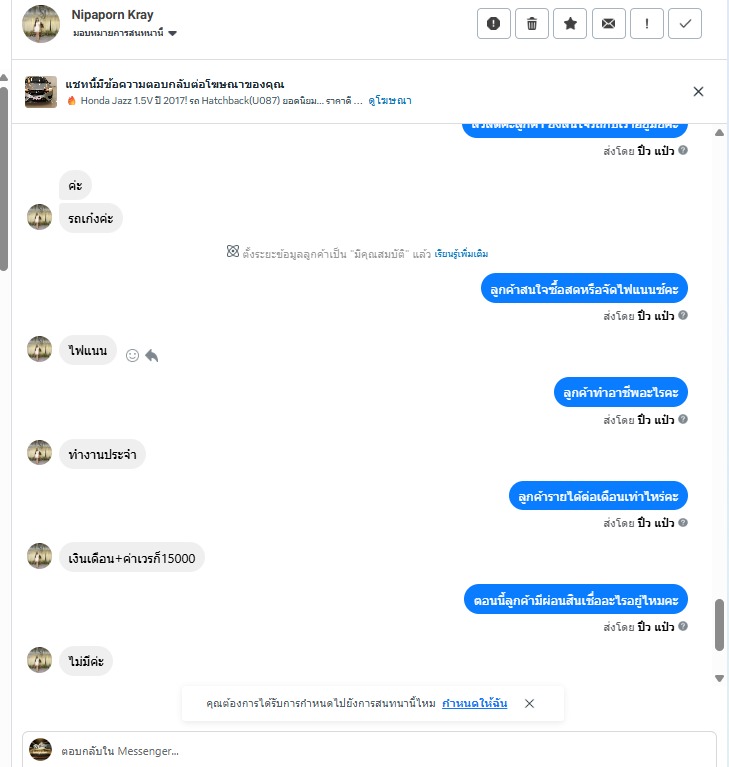The height and width of the screenshot is (767, 729).
Task: Click the spam report exclamation circle icon
Action: click(x=494, y=23)
